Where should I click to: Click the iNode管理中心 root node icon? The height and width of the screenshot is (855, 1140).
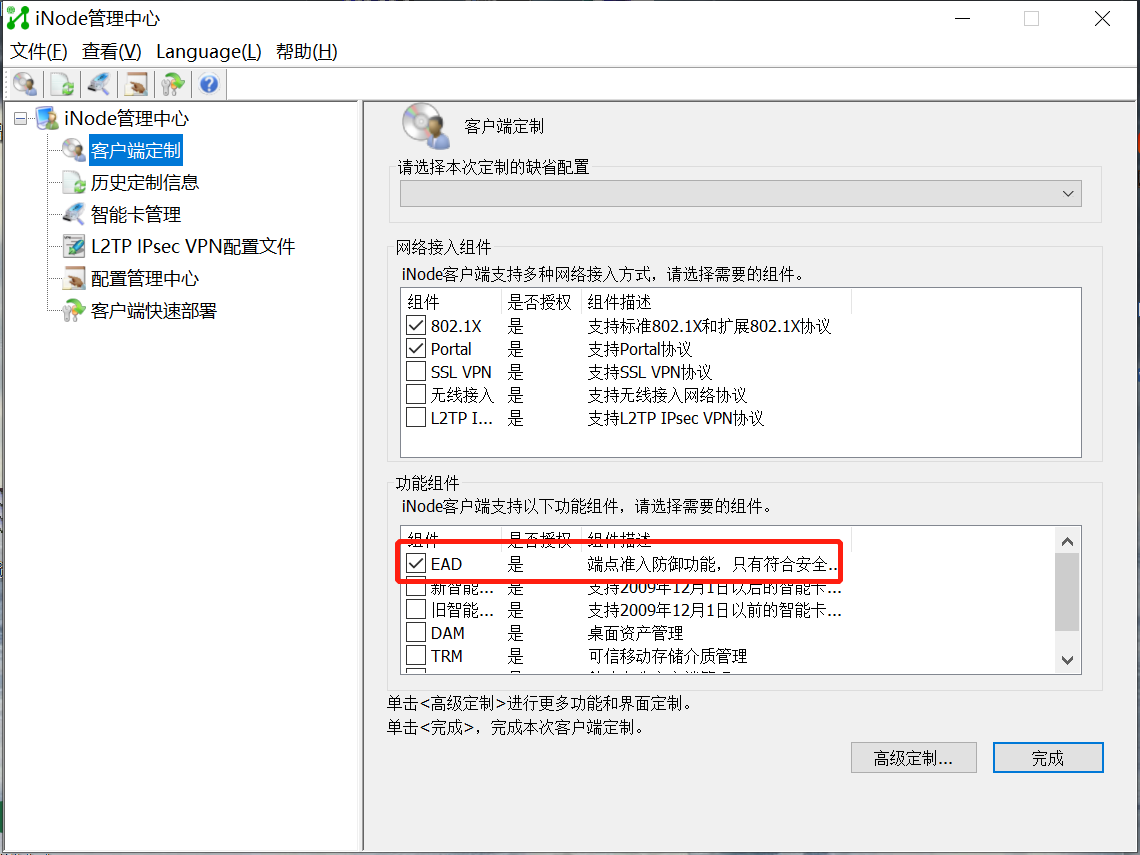[47, 118]
